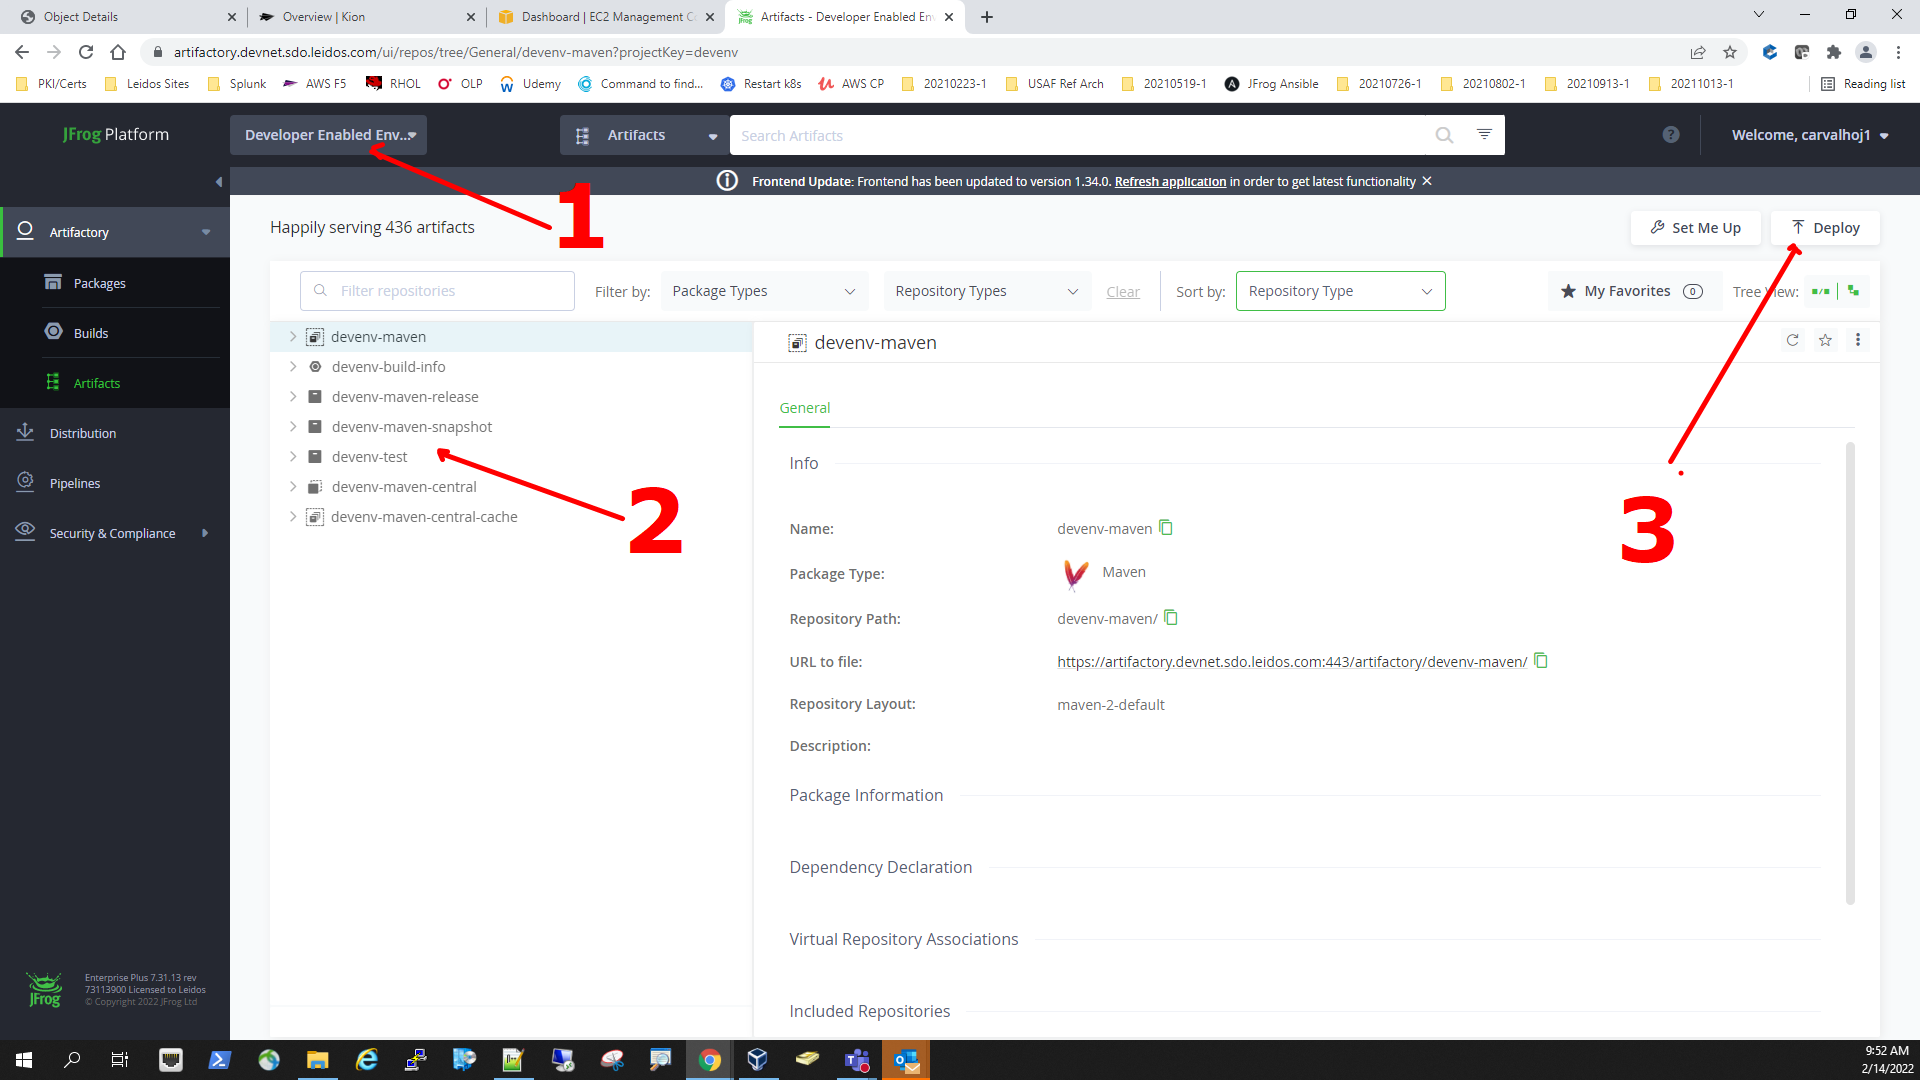
Task: Open advanced search filter icon
Action: click(x=1484, y=134)
